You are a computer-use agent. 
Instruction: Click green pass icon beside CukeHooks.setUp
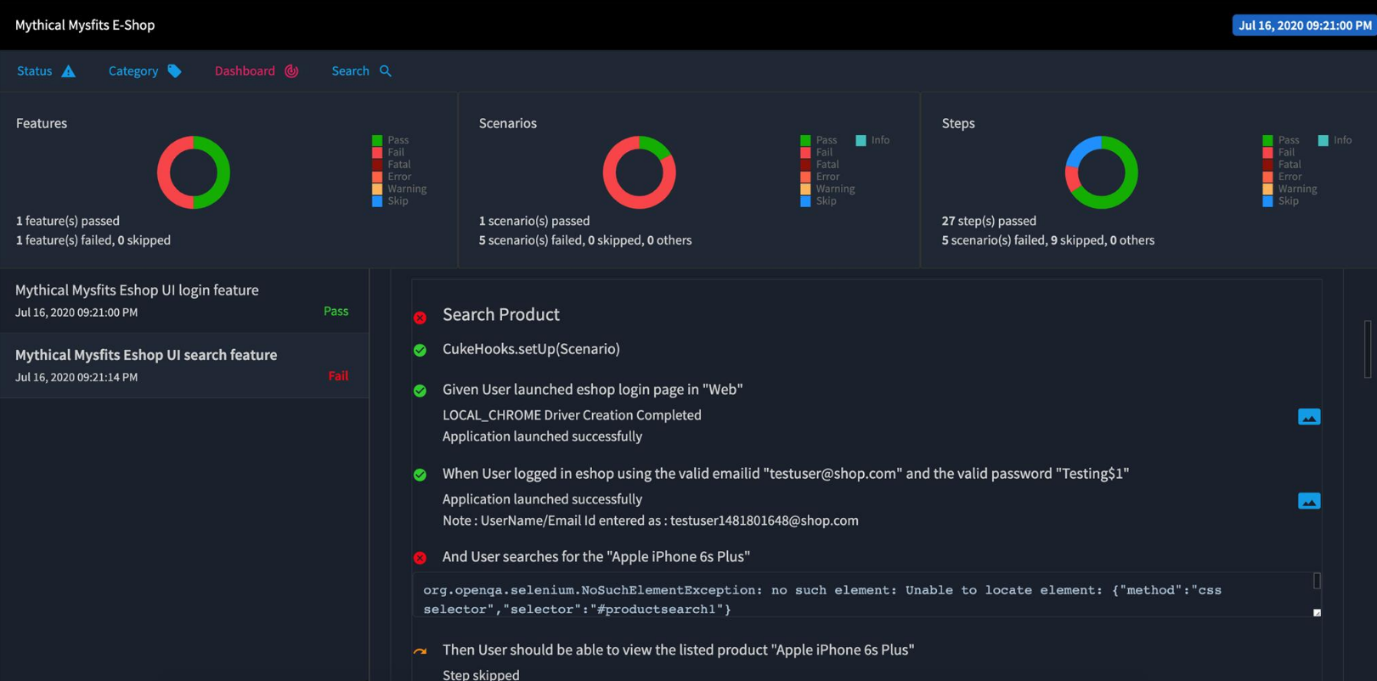(420, 350)
